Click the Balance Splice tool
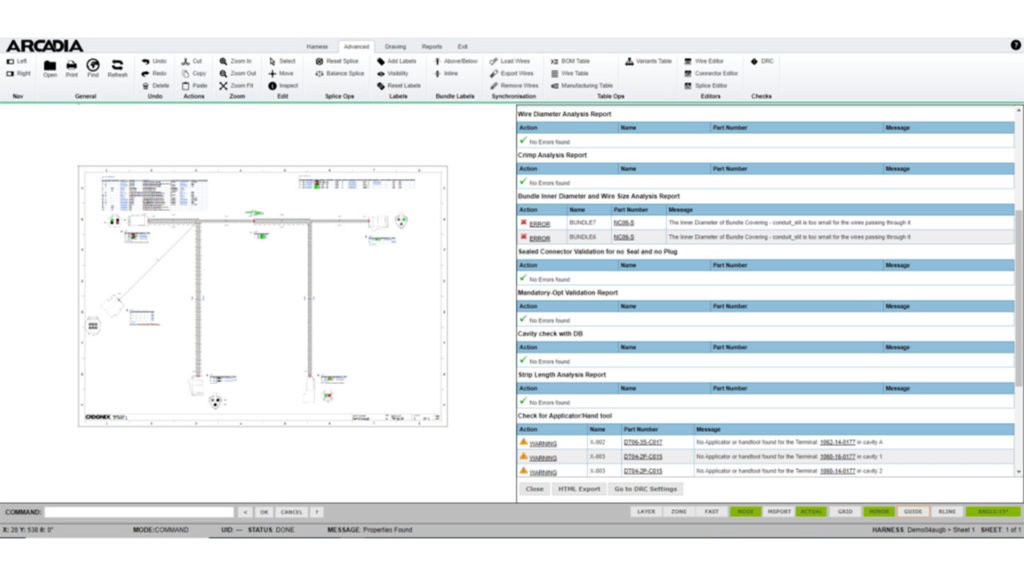This screenshot has width=1024, height=576. 340,73
